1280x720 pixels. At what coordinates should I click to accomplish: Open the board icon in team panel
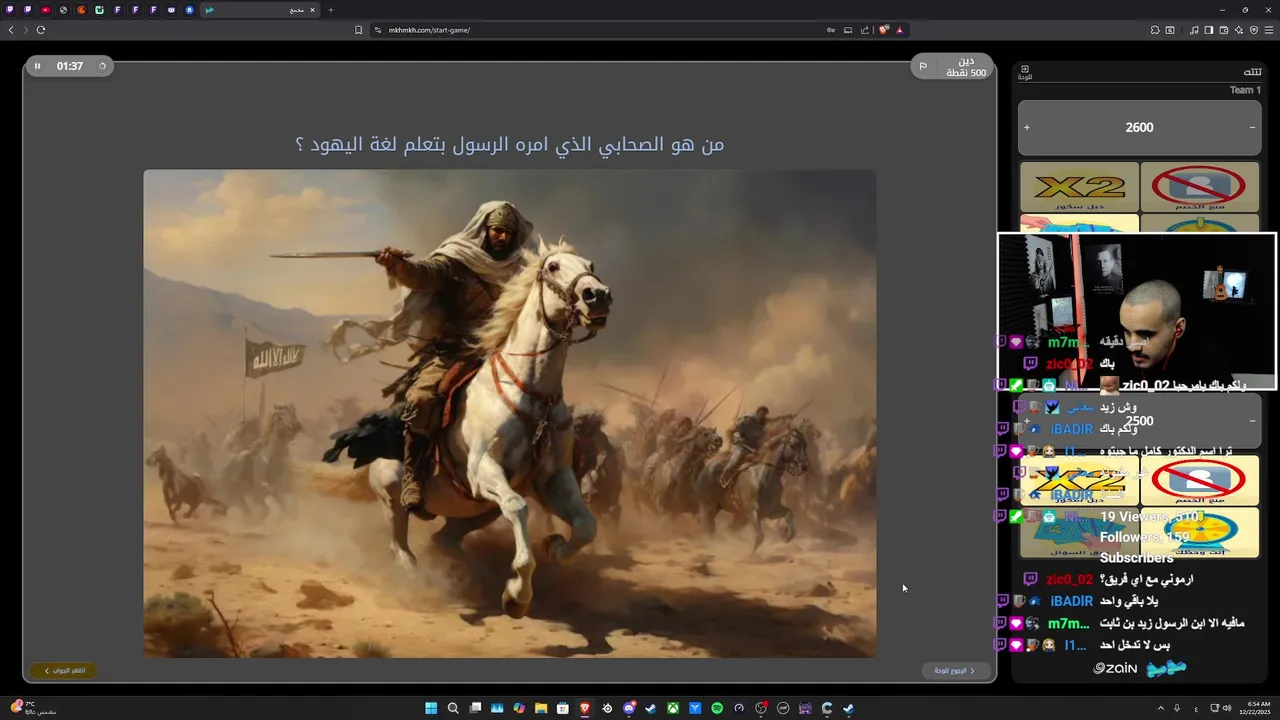pos(1025,72)
